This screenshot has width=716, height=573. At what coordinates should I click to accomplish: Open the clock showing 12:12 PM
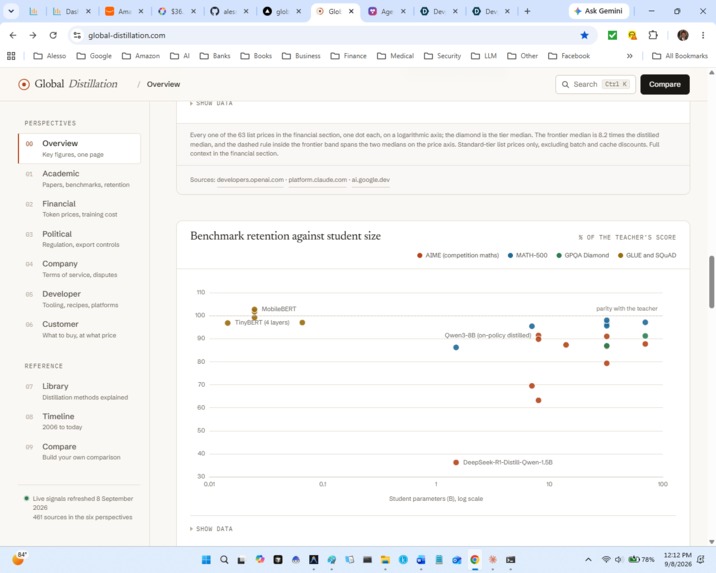677,559
